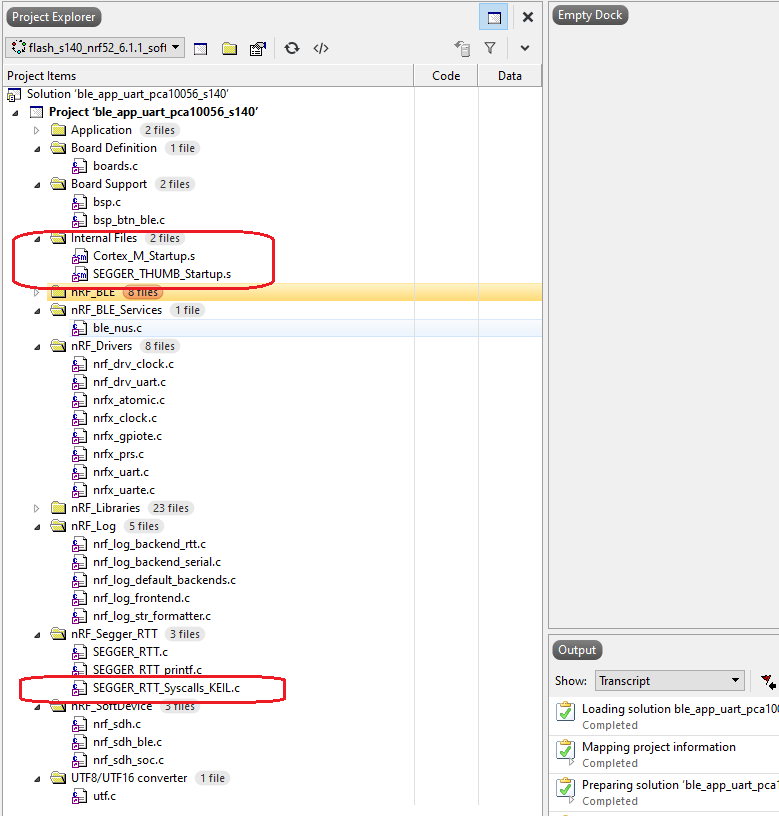Open the Show Transcript dropdown
This screenshot has height=816, width=779.
click(x=669, y=681)
